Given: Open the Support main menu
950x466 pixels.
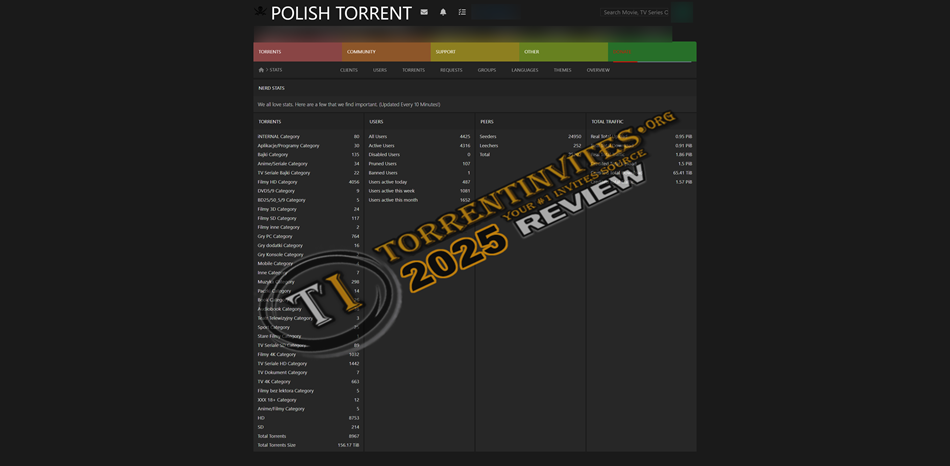Looking at the screenshot, I should (x=474, y=52).
